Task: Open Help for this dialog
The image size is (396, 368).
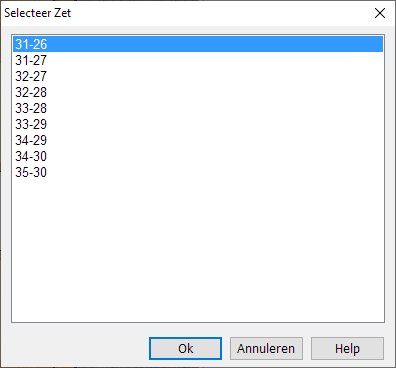Action: click(x=347, y=349)
